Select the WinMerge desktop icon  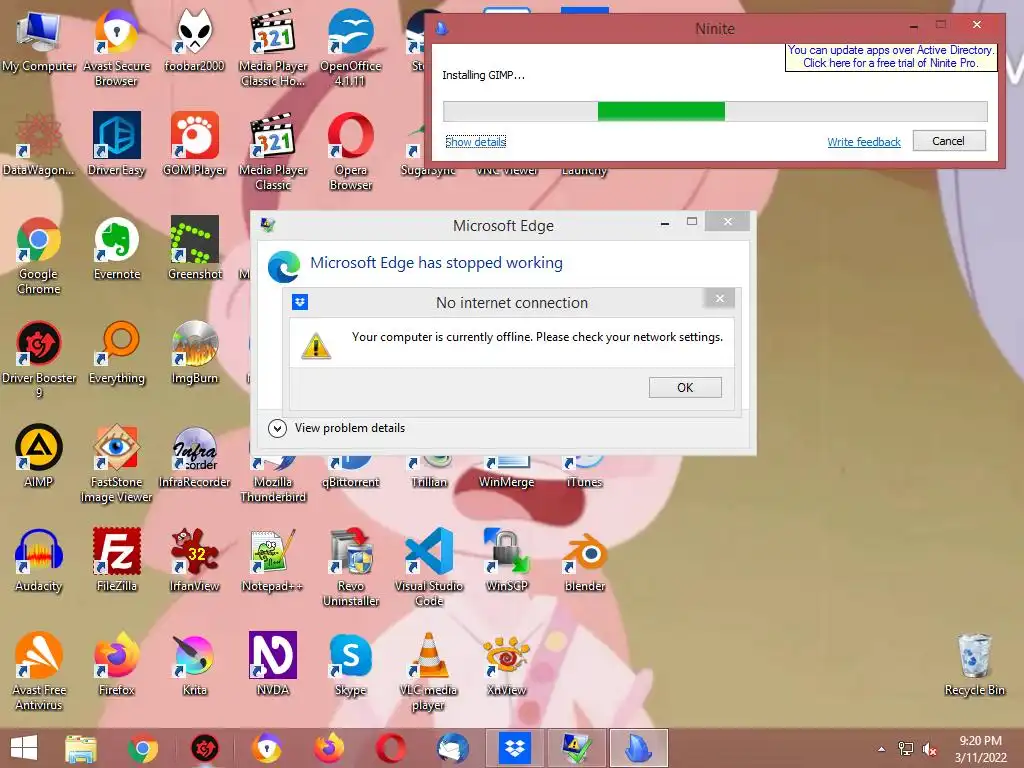(507, 472)
